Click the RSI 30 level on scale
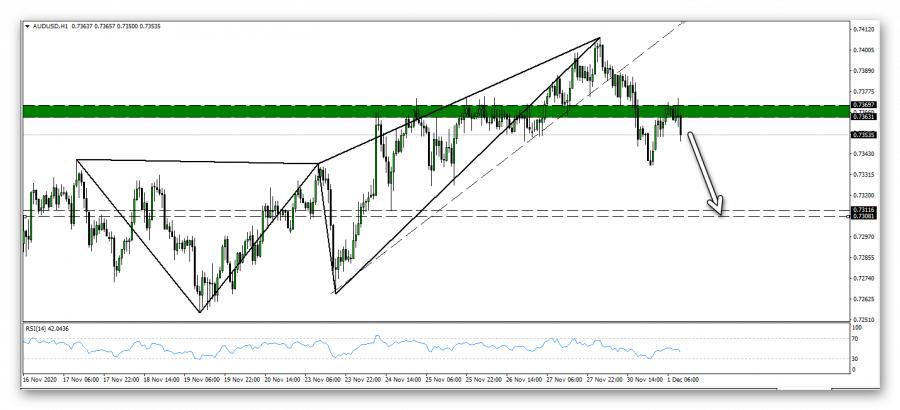 pos(855,357)
